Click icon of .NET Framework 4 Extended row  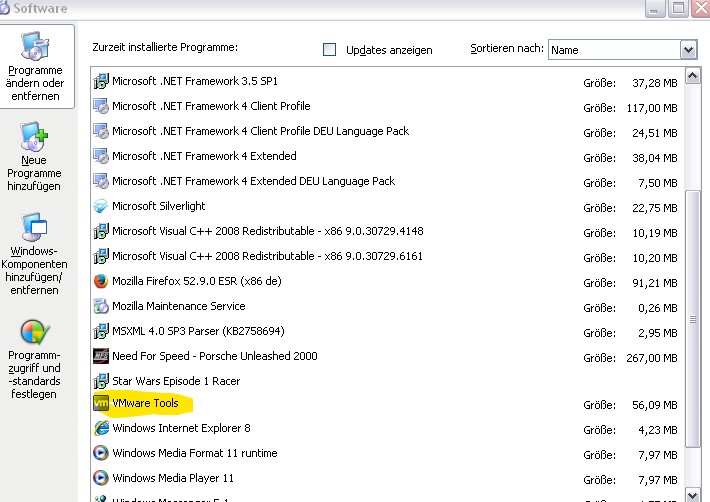pyautogui.click(x=101, y=156)
